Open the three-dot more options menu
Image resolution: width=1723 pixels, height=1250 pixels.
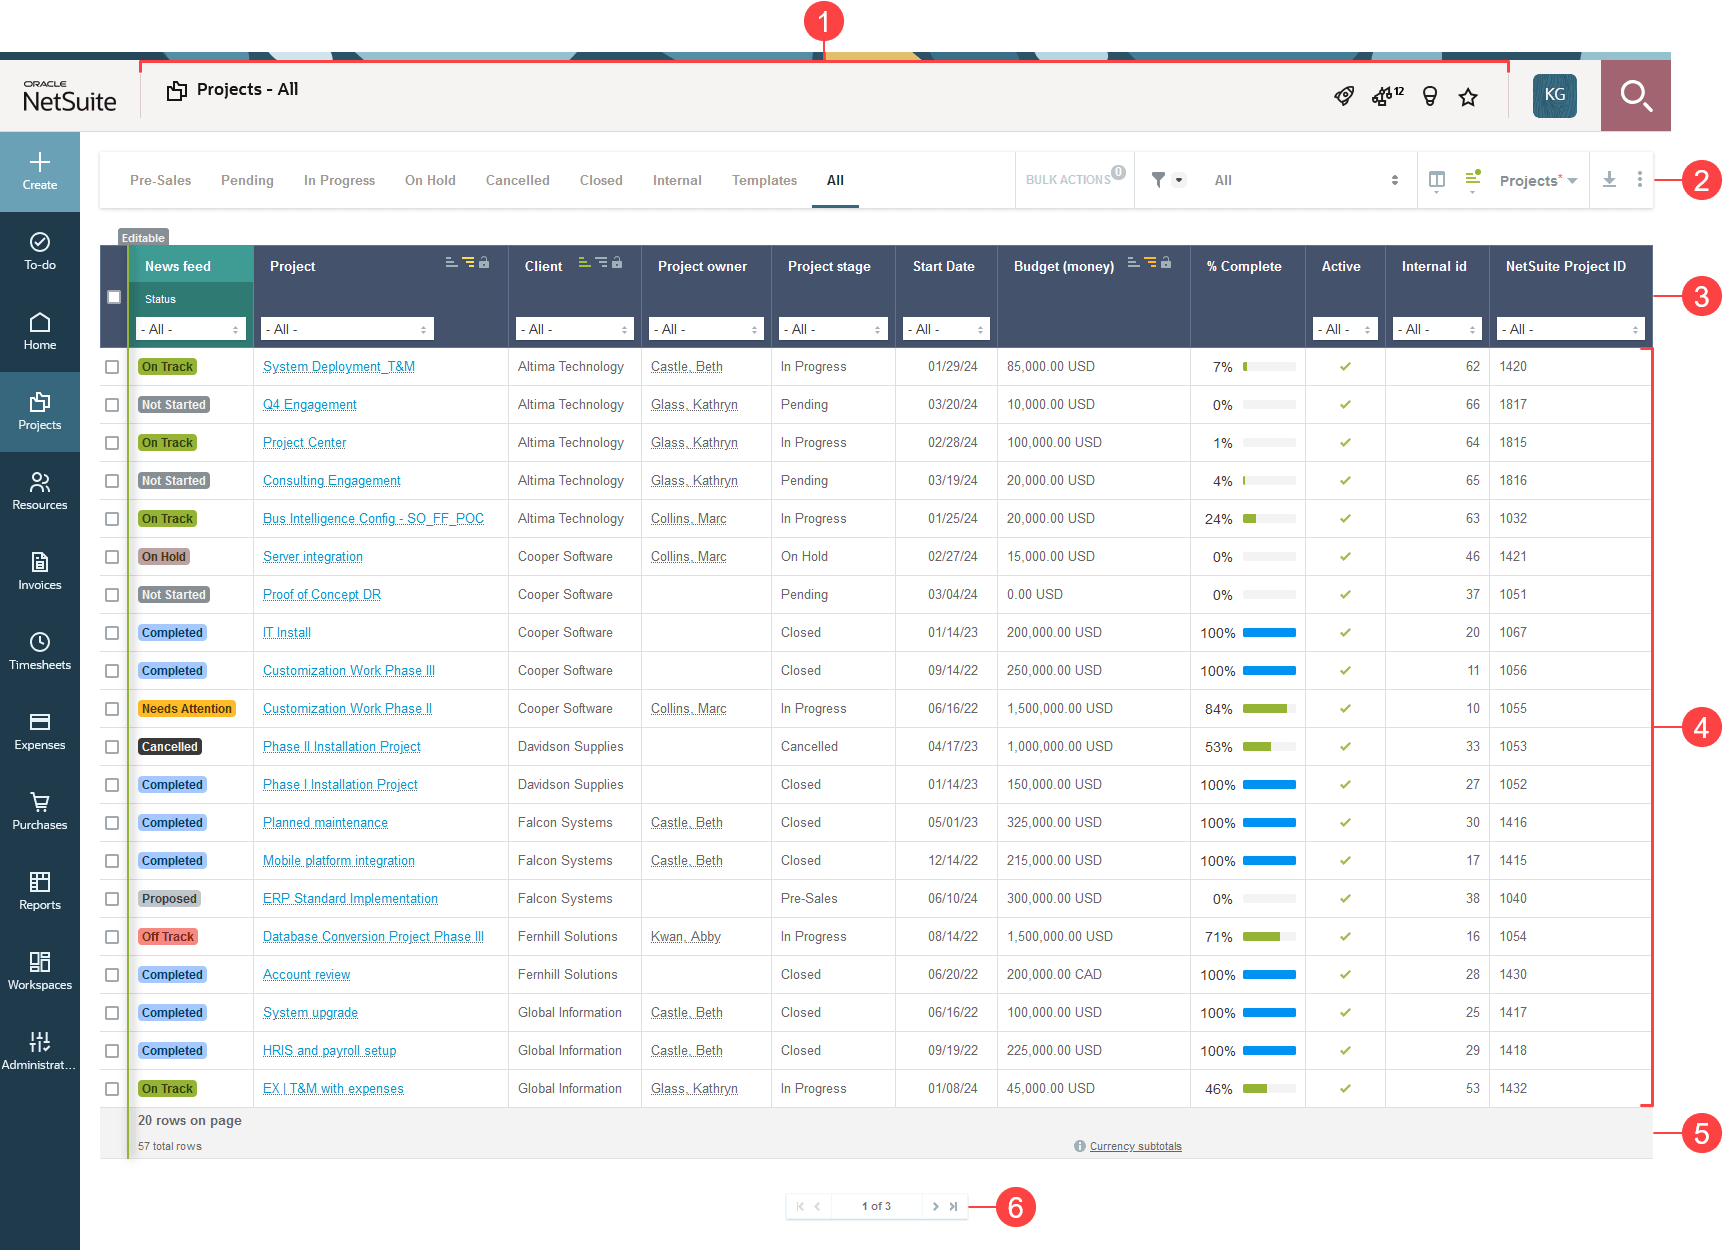[1639, 179]
